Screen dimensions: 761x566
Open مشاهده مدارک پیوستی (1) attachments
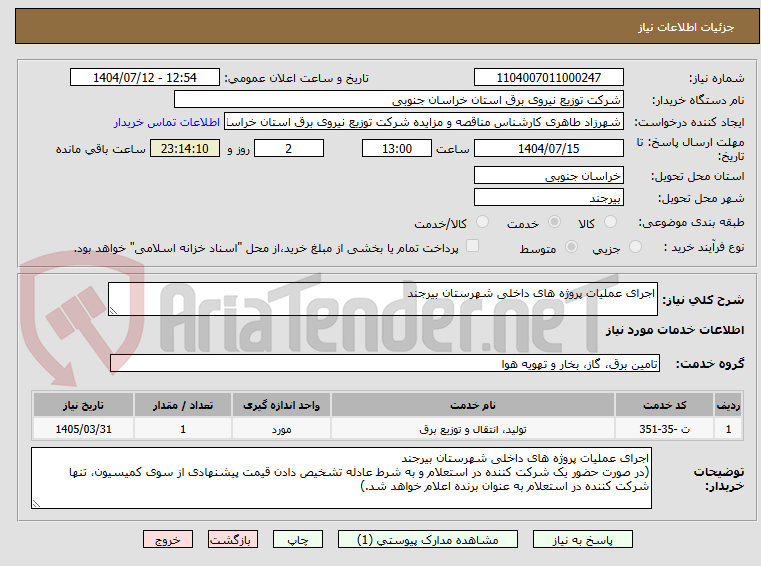coord(428,539)
